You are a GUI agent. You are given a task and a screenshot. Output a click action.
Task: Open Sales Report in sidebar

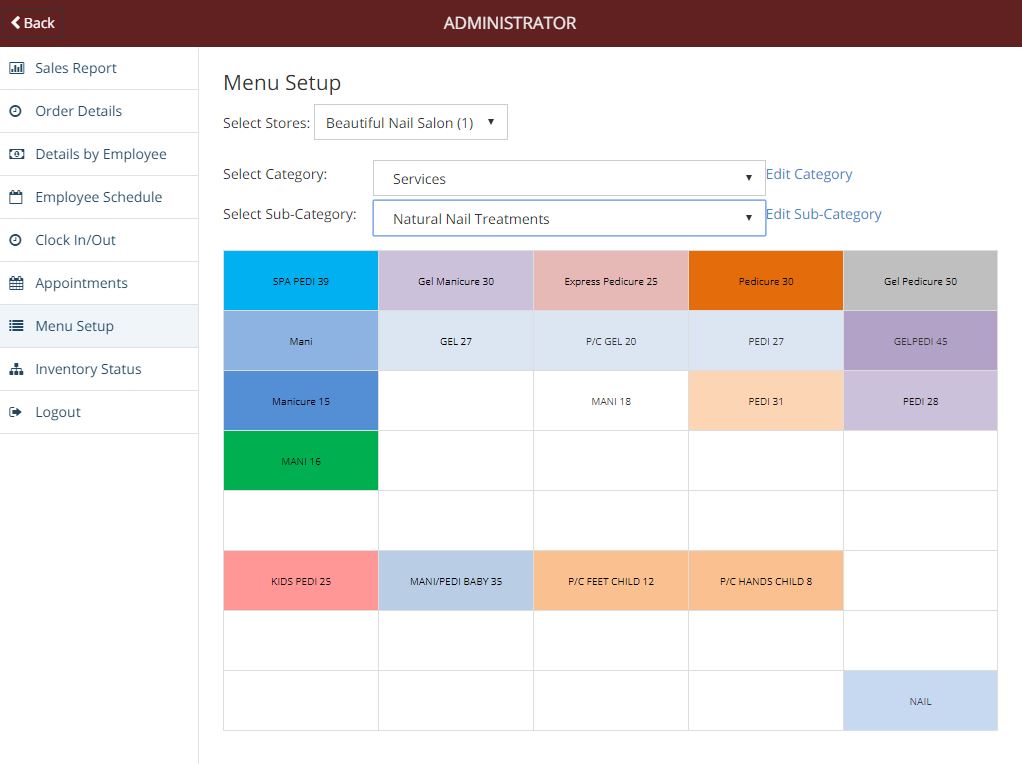coord(99,68)
